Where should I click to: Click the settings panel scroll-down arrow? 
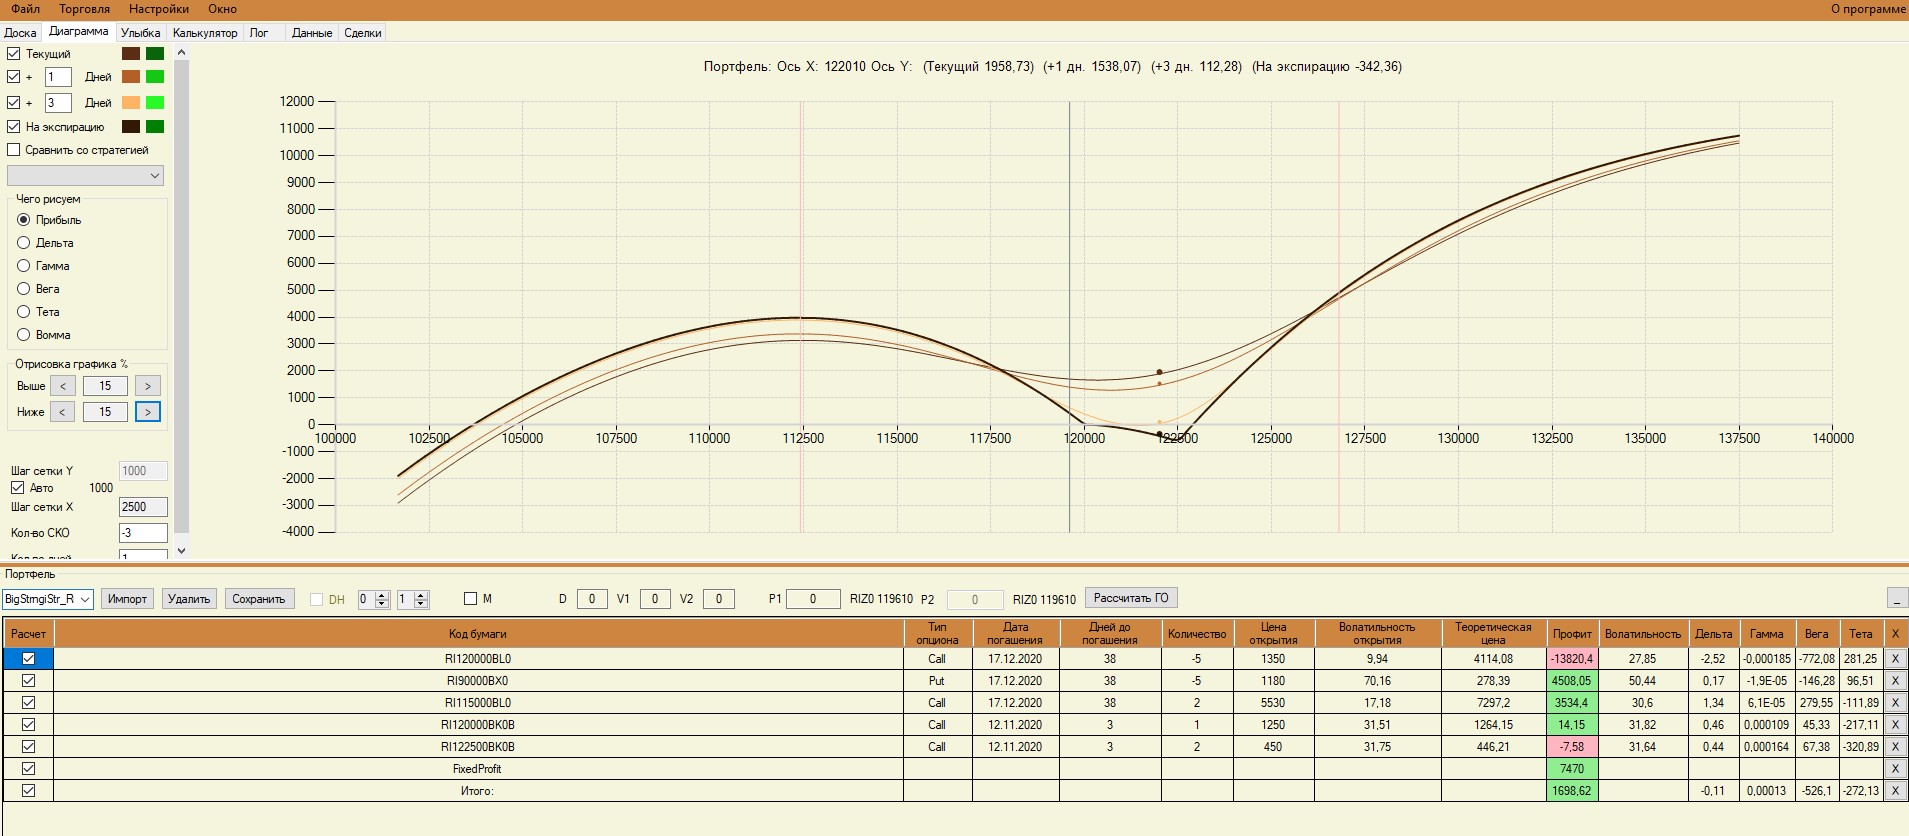(181, 550)
